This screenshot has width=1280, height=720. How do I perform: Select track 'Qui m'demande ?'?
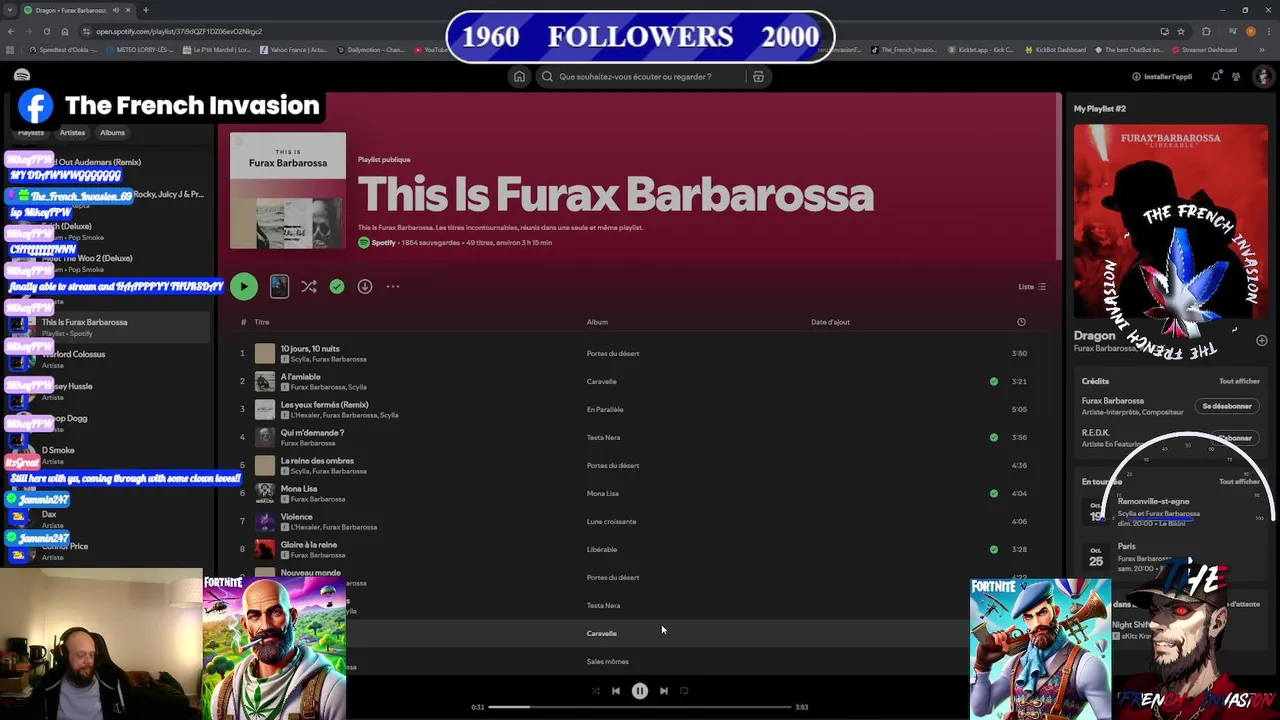312,433
